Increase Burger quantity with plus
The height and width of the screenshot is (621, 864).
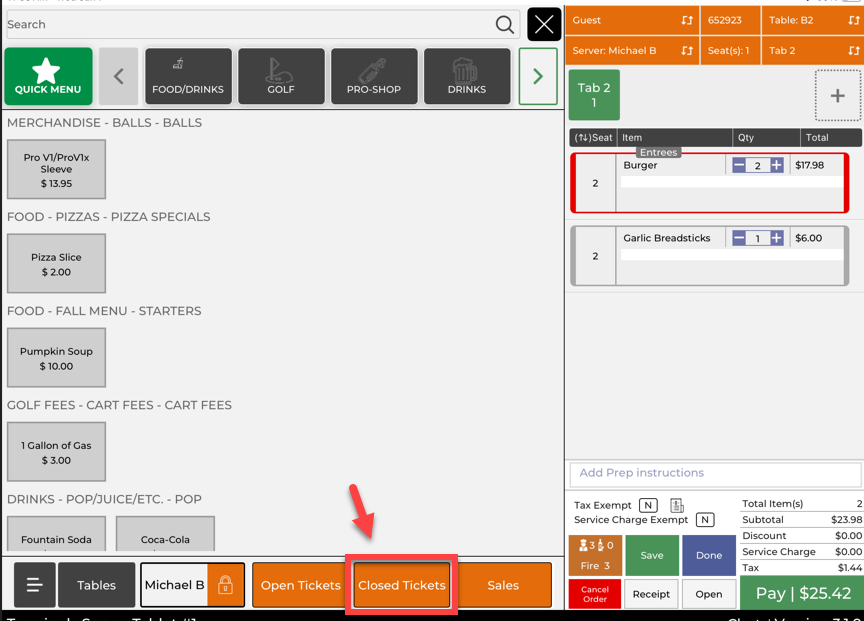click(776, 166)
